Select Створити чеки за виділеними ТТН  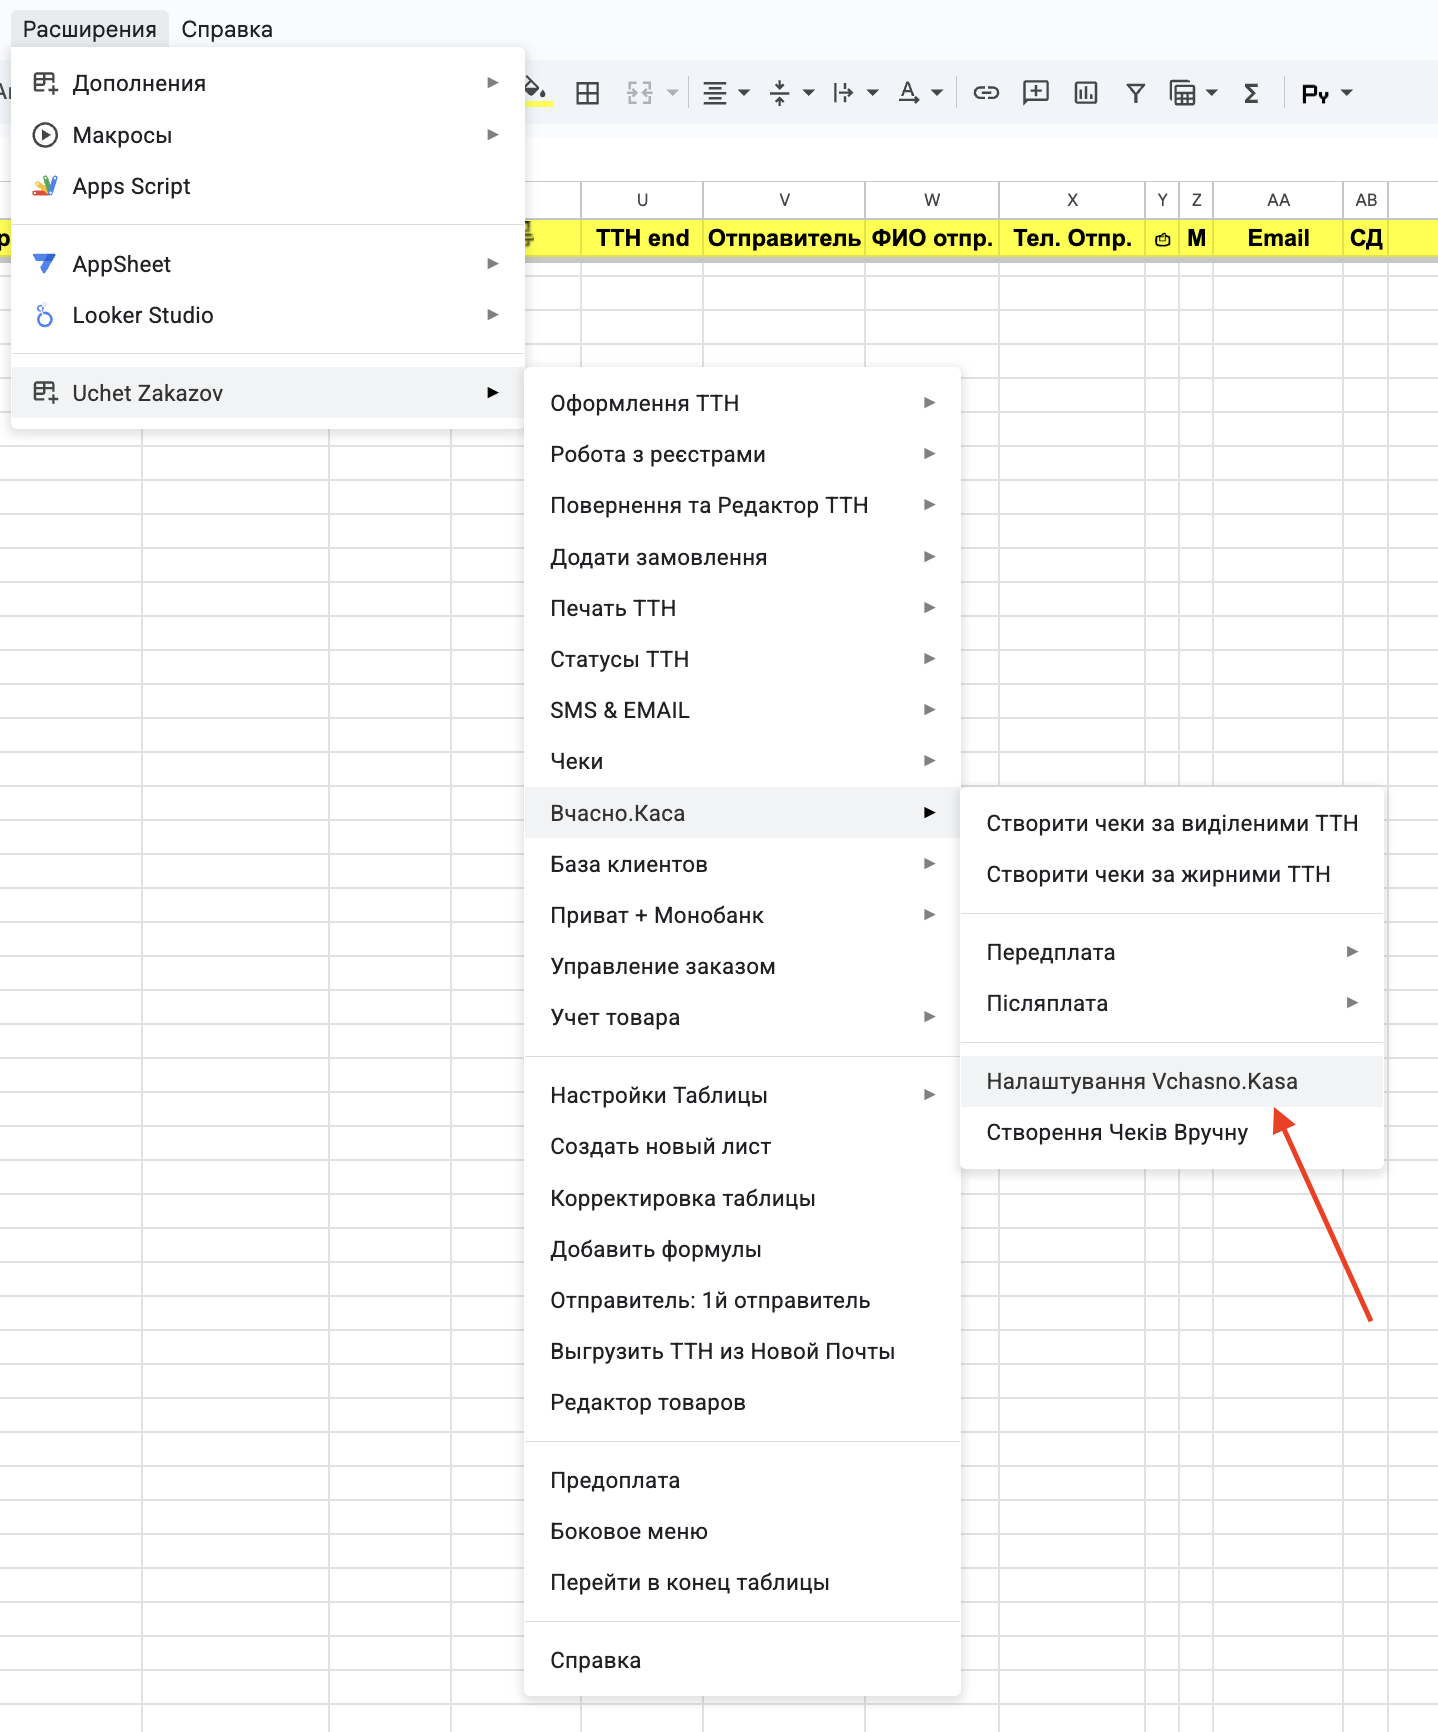click(x=1172, y=823)
